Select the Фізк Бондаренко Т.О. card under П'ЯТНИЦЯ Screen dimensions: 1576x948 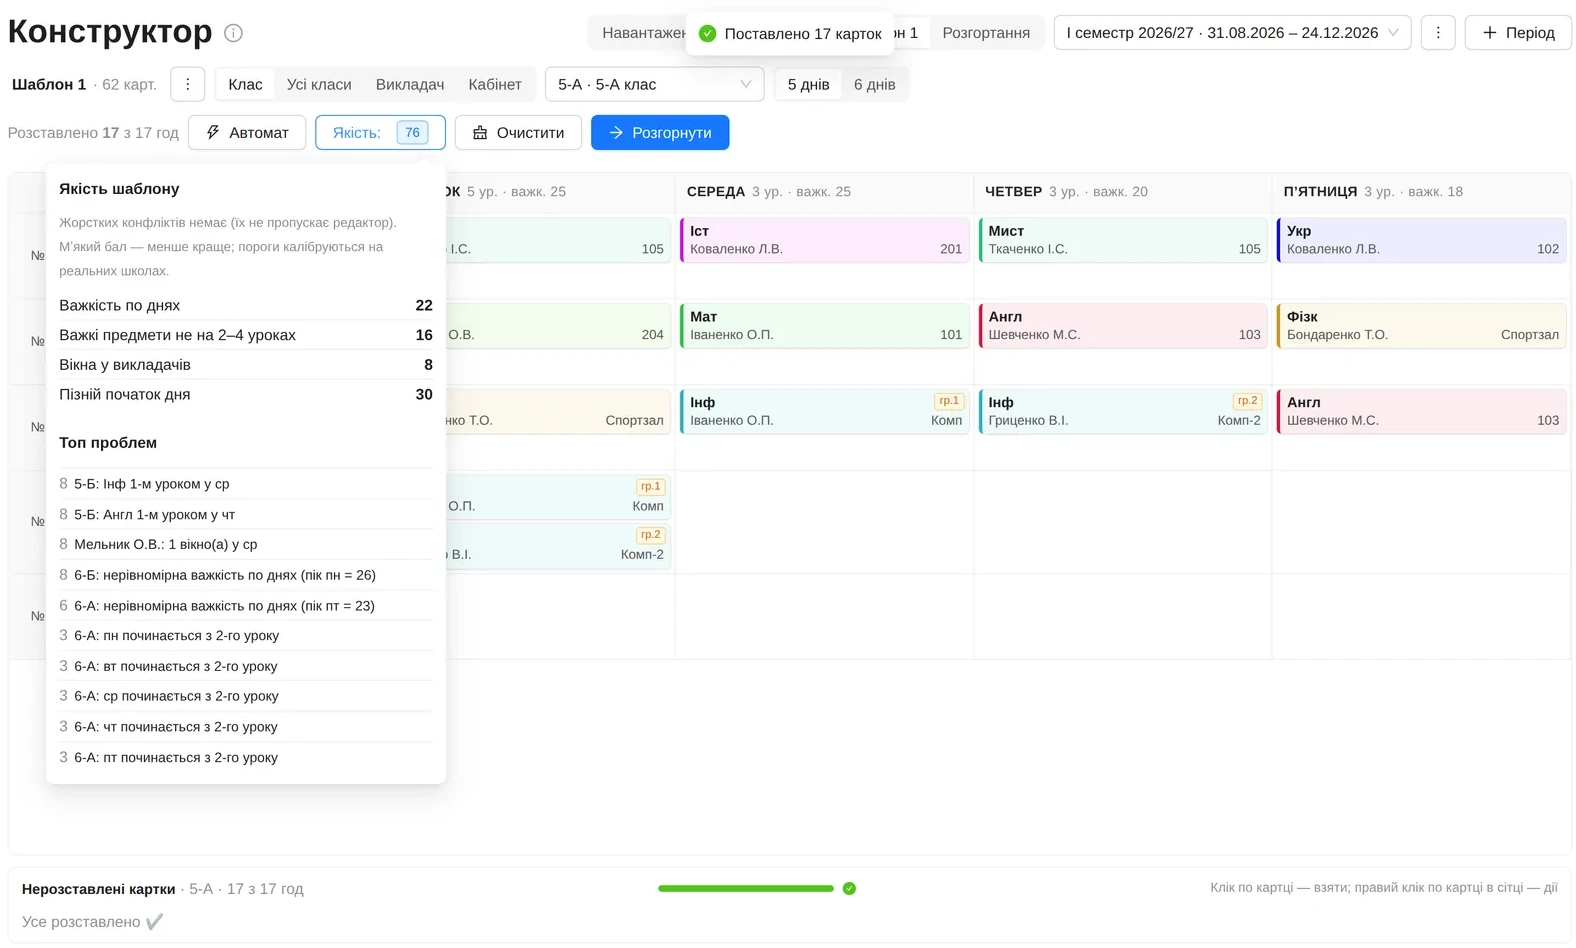tap(1421, 326)
